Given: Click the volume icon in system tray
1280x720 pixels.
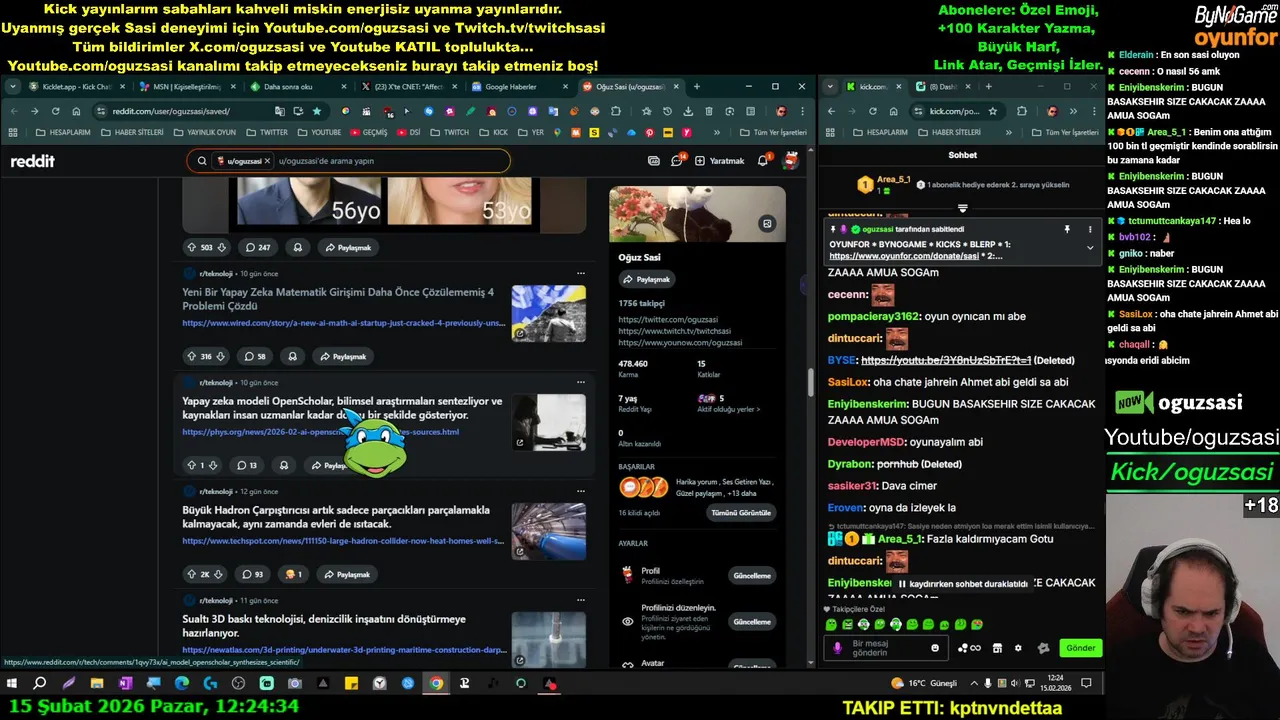Looking at the screenshot, I should 1015,683.
